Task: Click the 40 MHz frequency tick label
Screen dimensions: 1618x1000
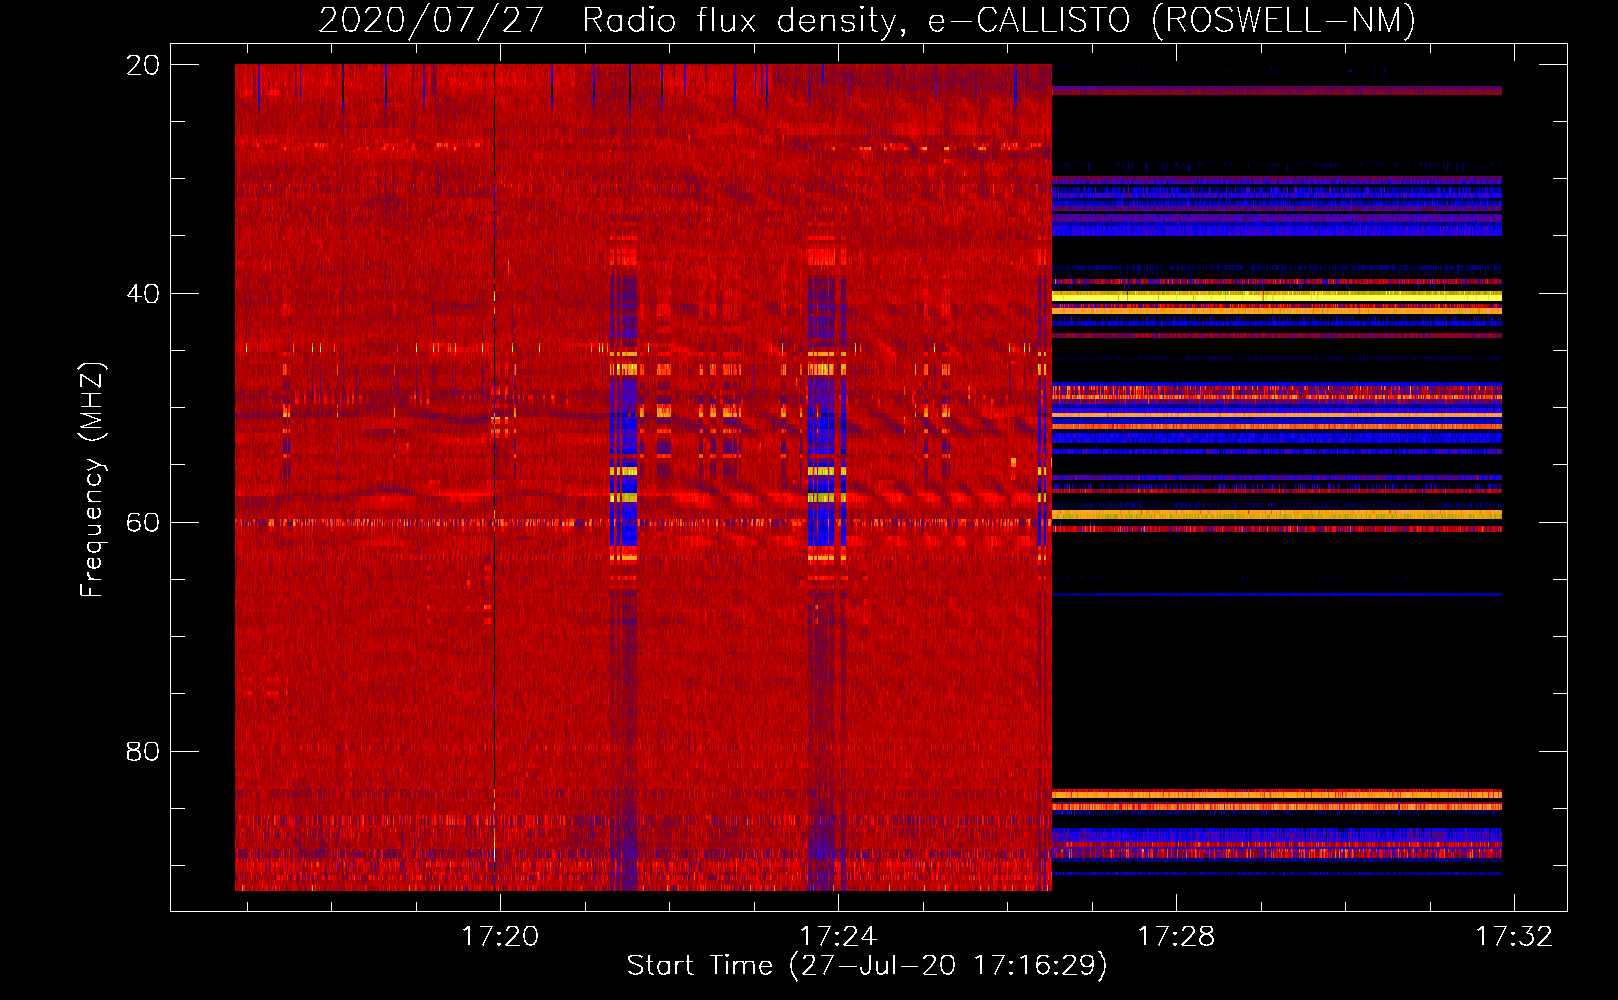Action: click(x=143, y=294)
